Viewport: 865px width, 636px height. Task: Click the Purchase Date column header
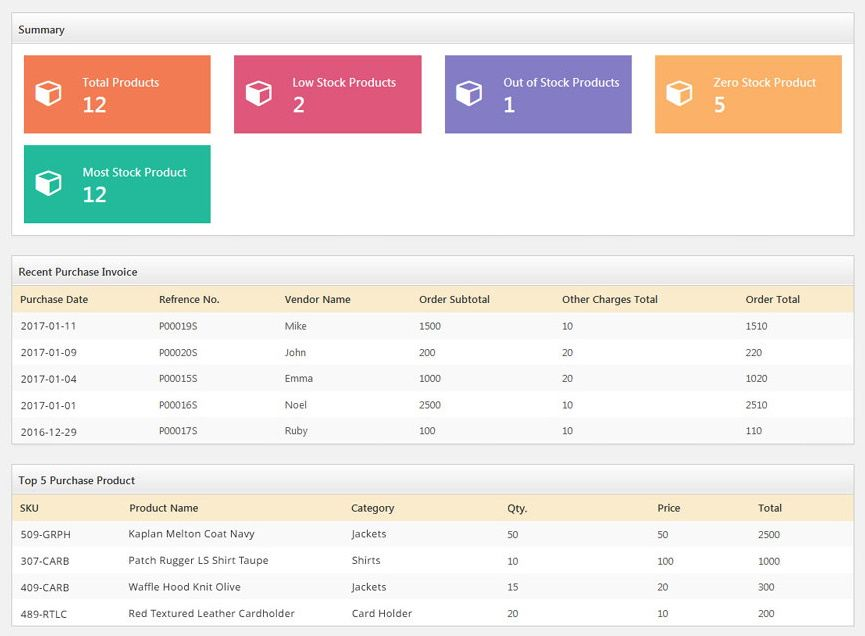[x=54, y=299]
